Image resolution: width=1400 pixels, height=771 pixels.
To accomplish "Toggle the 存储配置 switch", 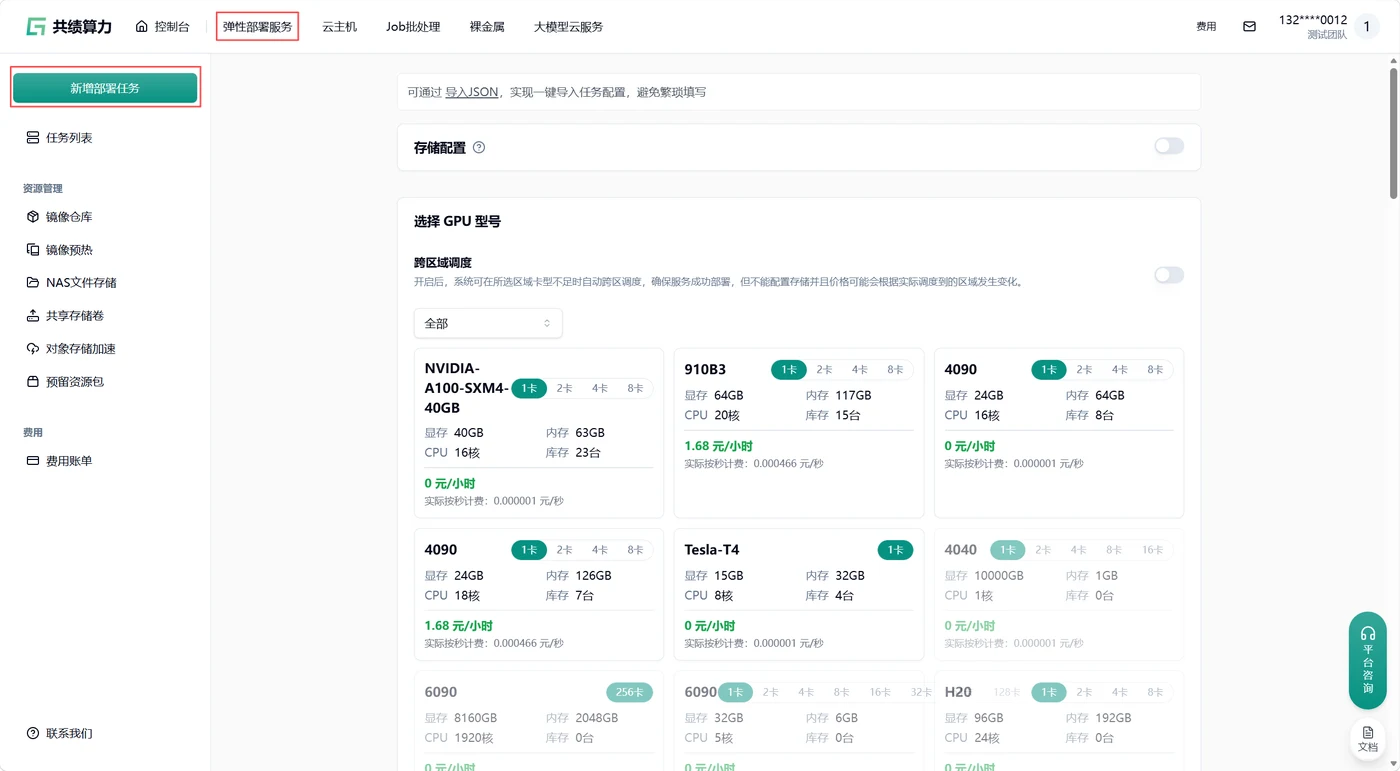I will coord(1169,147).
